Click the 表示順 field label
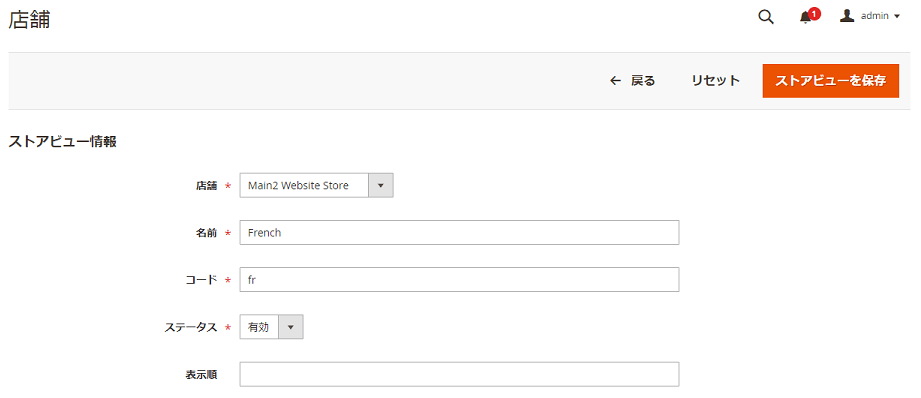 point(201,375)
